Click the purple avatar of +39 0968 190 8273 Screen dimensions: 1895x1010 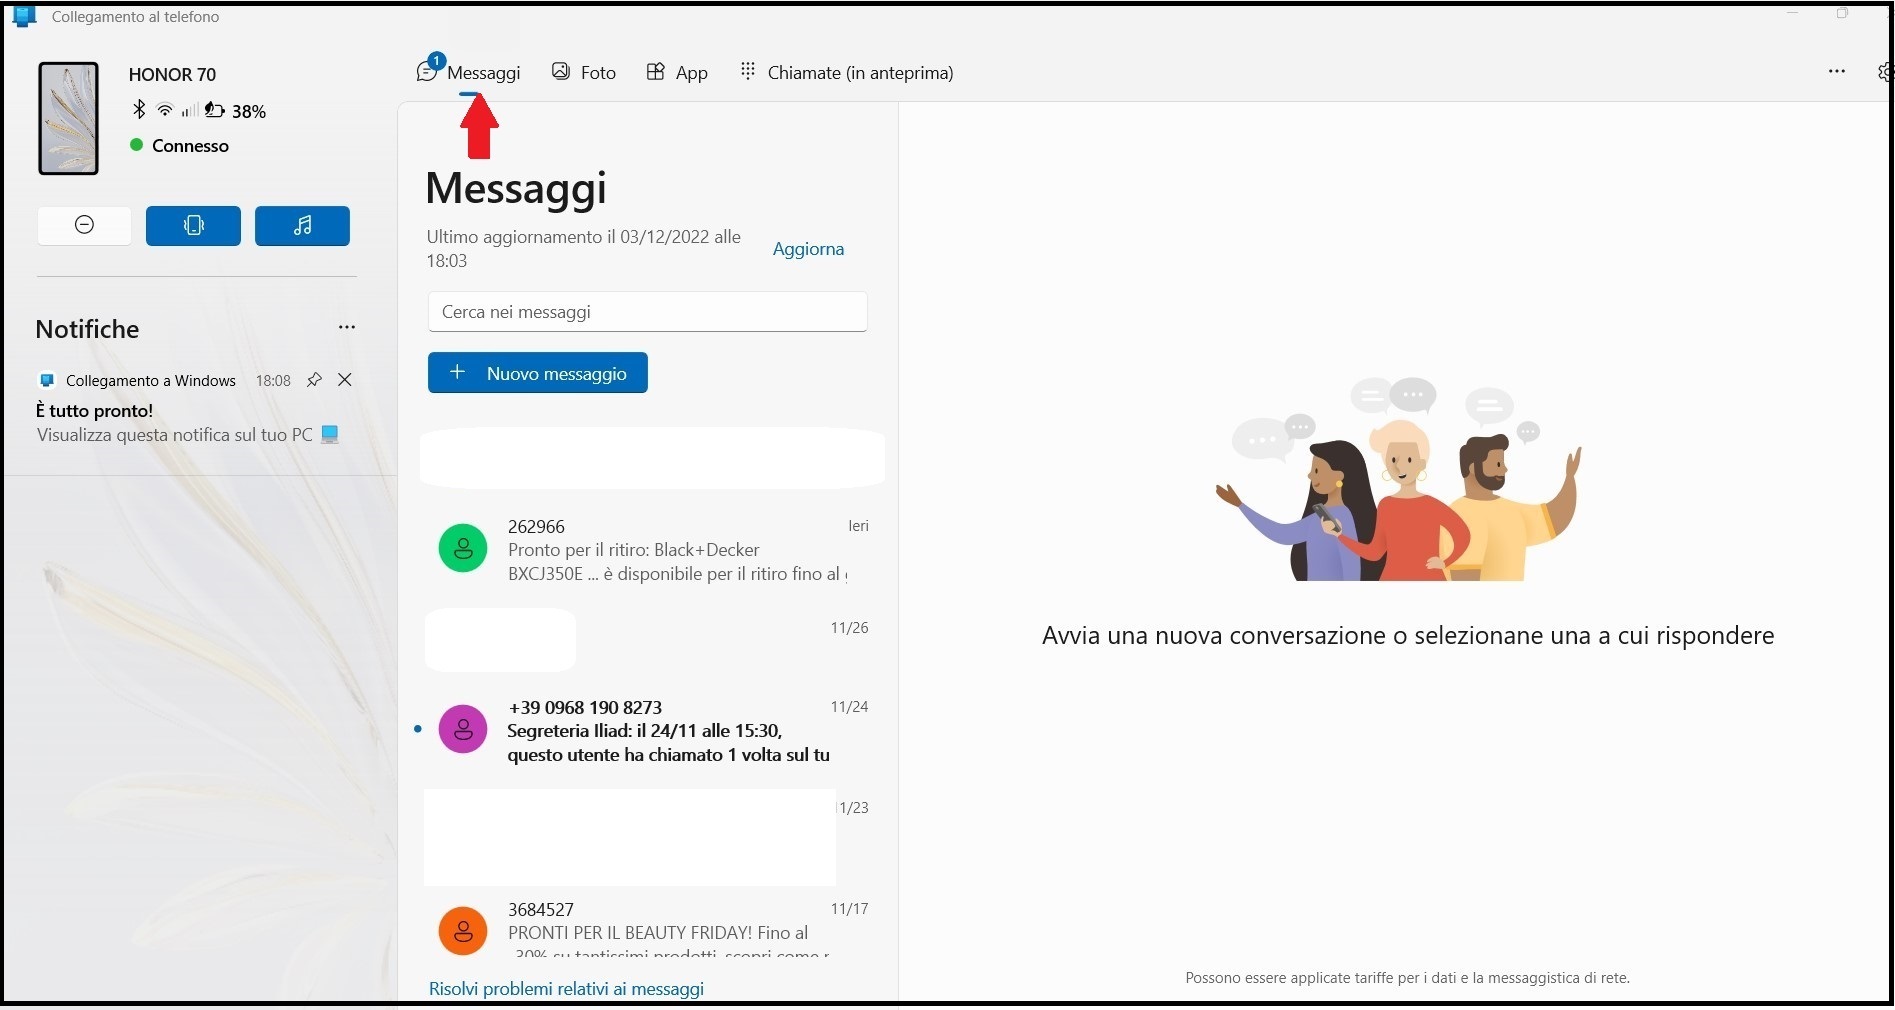click(x=463, y=730)
